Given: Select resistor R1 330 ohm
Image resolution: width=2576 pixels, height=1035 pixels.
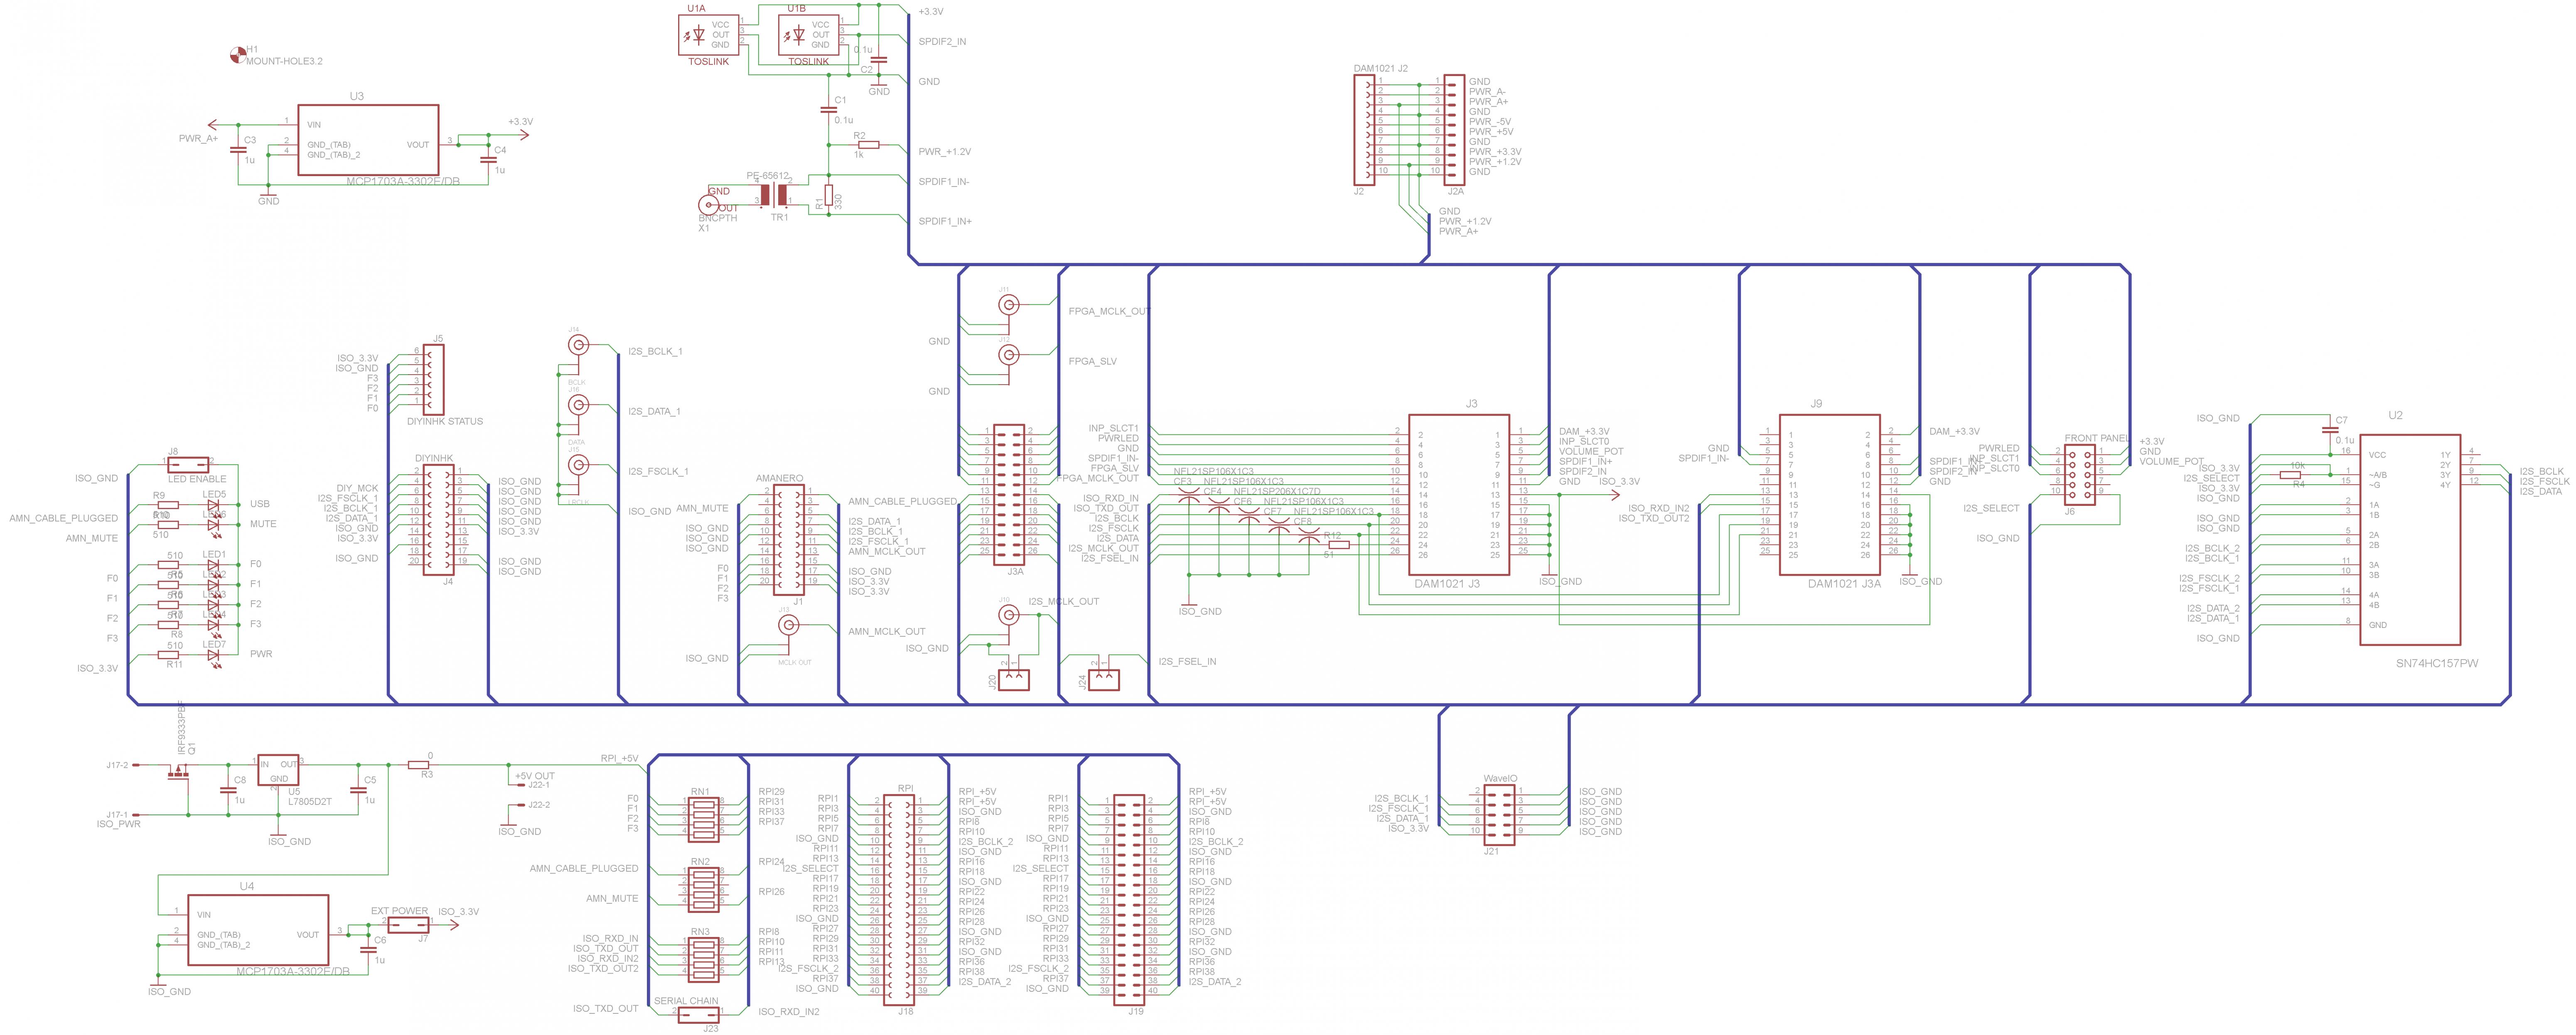Looking at the screenshot, I should point(828,195).
